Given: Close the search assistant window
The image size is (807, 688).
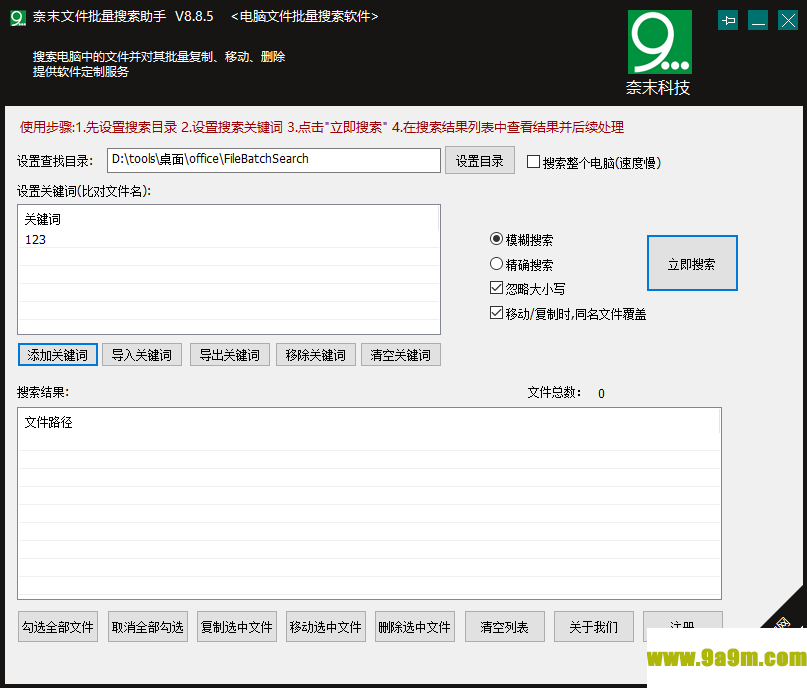Looking at the screenshot, I should (x=788, y=21).
